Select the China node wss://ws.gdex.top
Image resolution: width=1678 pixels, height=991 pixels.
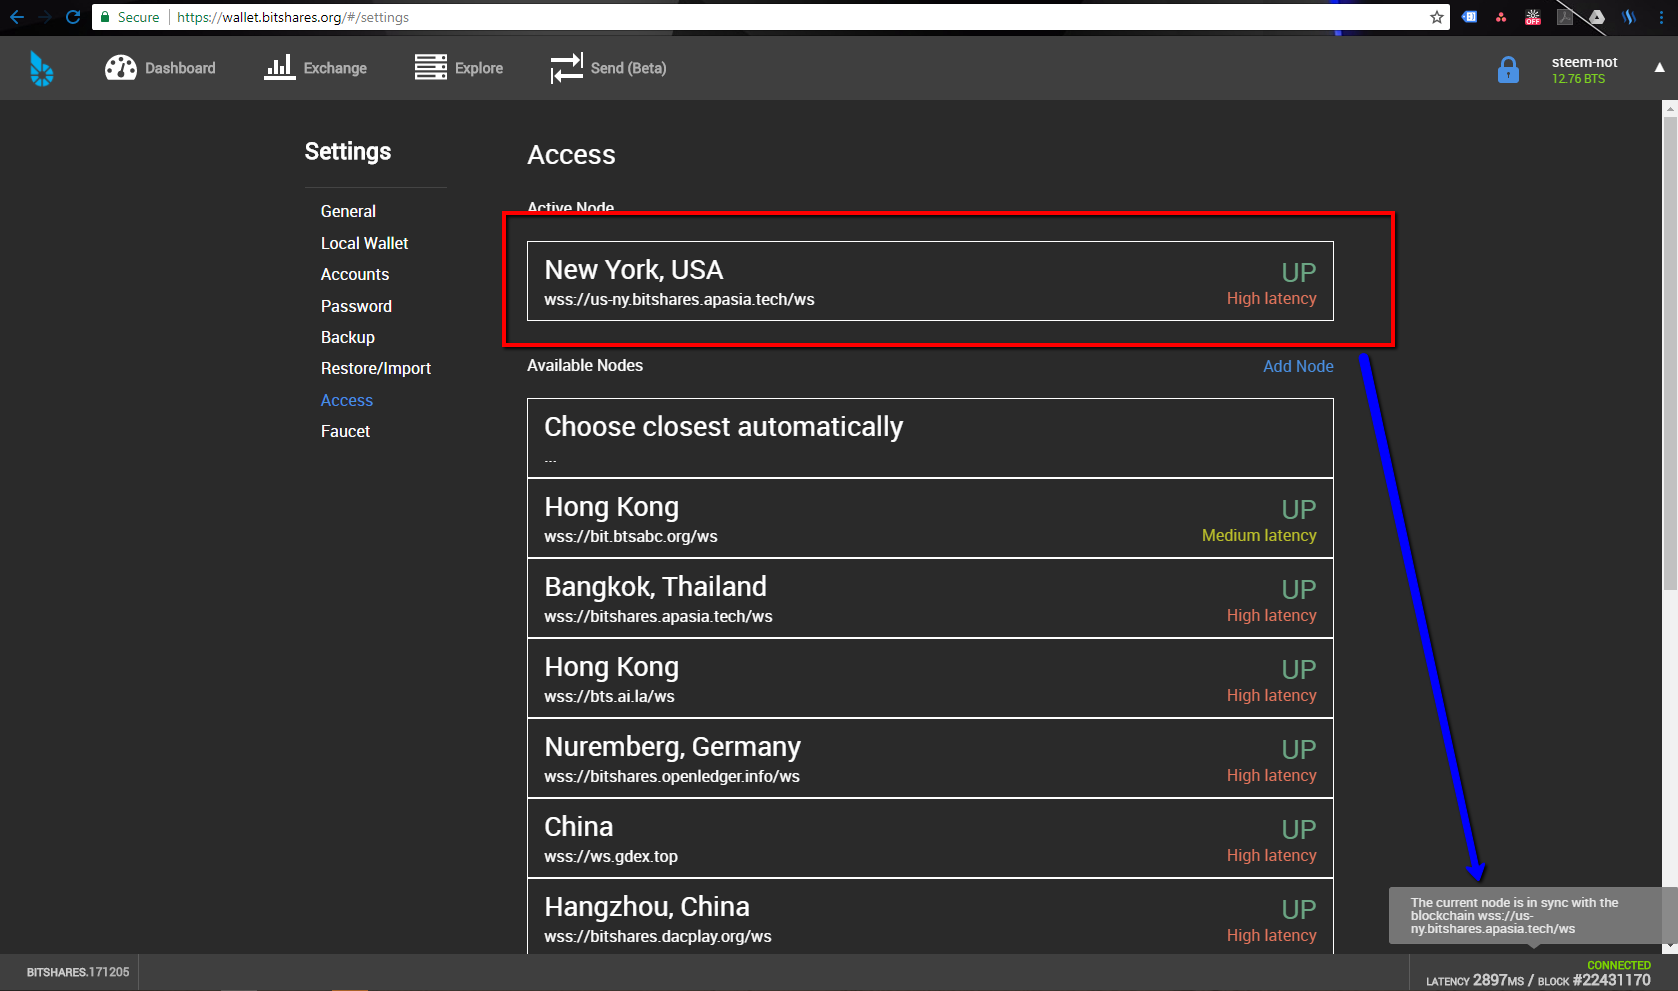point(930,838)
